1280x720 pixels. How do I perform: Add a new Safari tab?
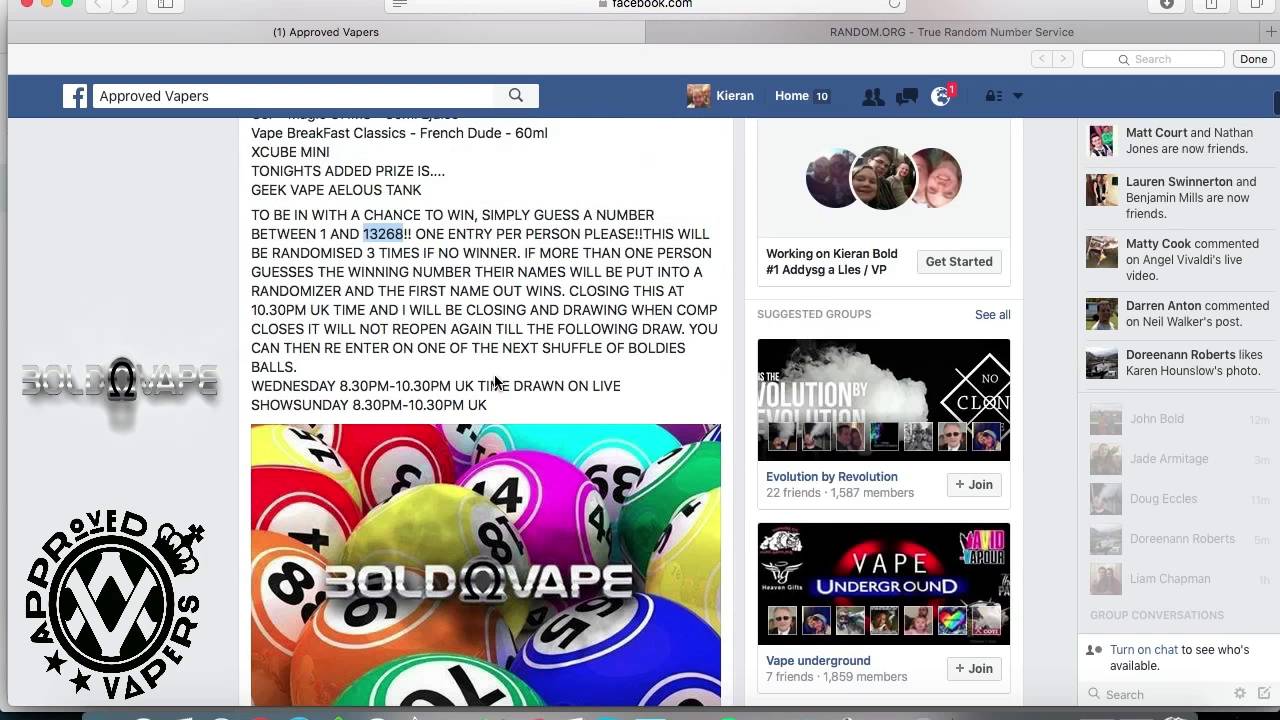tap(1270, 32)
